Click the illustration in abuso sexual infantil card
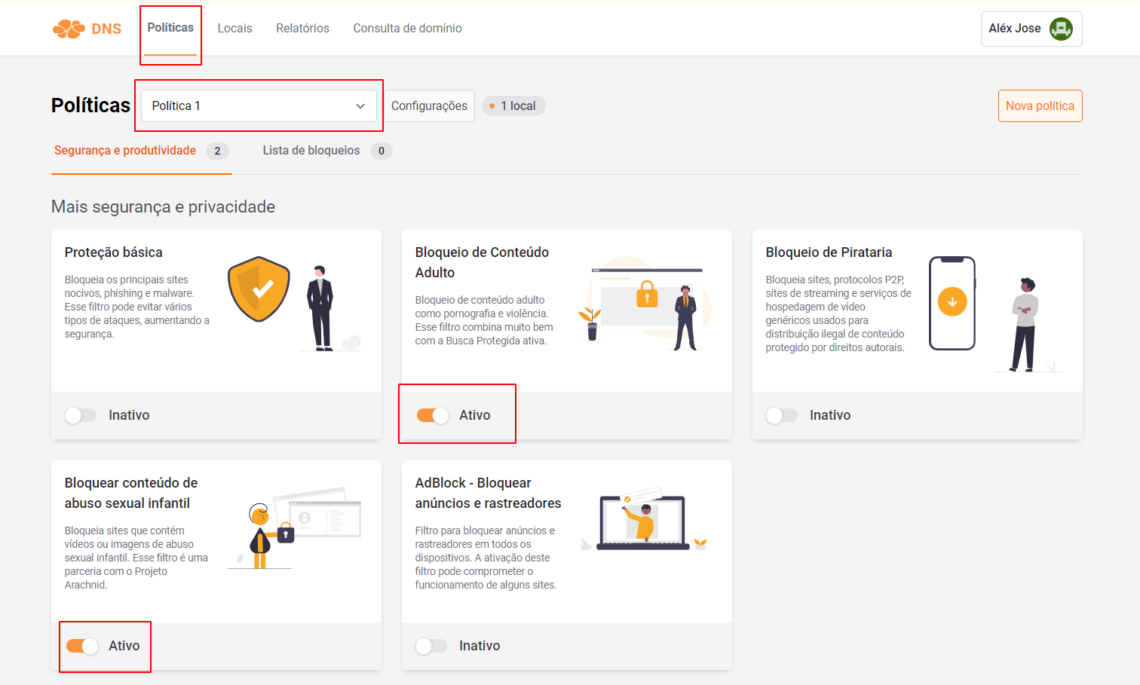The image size is (1140, 685). (294, 527)
